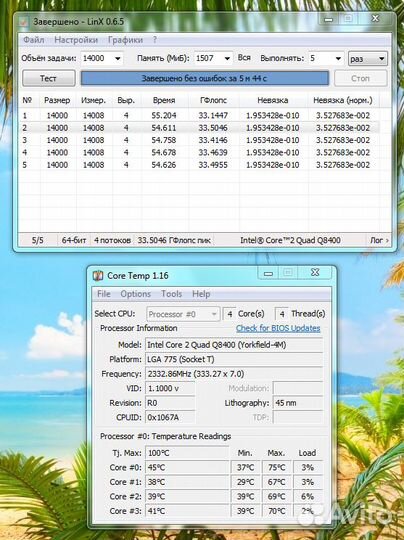Open the Файл menu in LinX
This screenshot has height=540, width=404.
pos(33,40)
